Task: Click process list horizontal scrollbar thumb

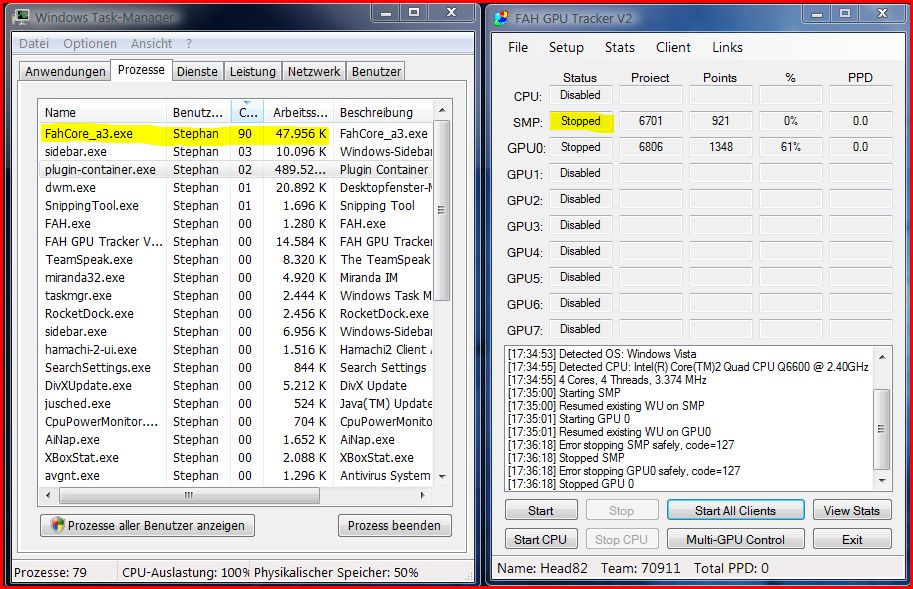Action: 189,495
